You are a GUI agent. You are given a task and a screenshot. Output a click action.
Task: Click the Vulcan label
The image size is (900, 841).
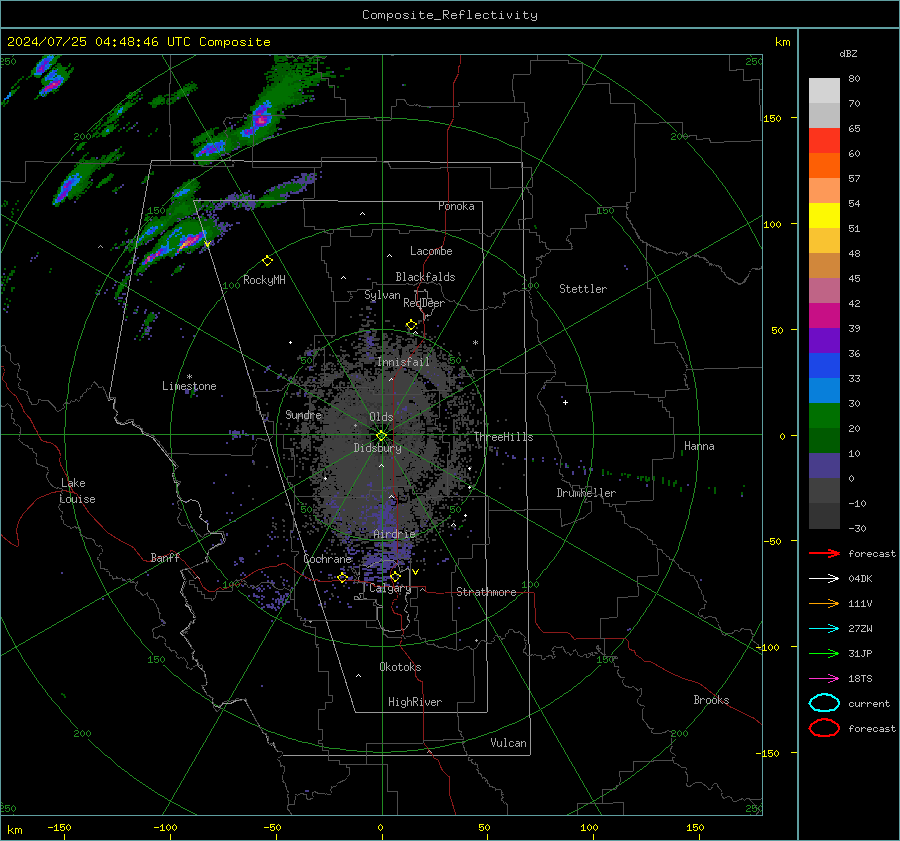(x=508, y=743)
